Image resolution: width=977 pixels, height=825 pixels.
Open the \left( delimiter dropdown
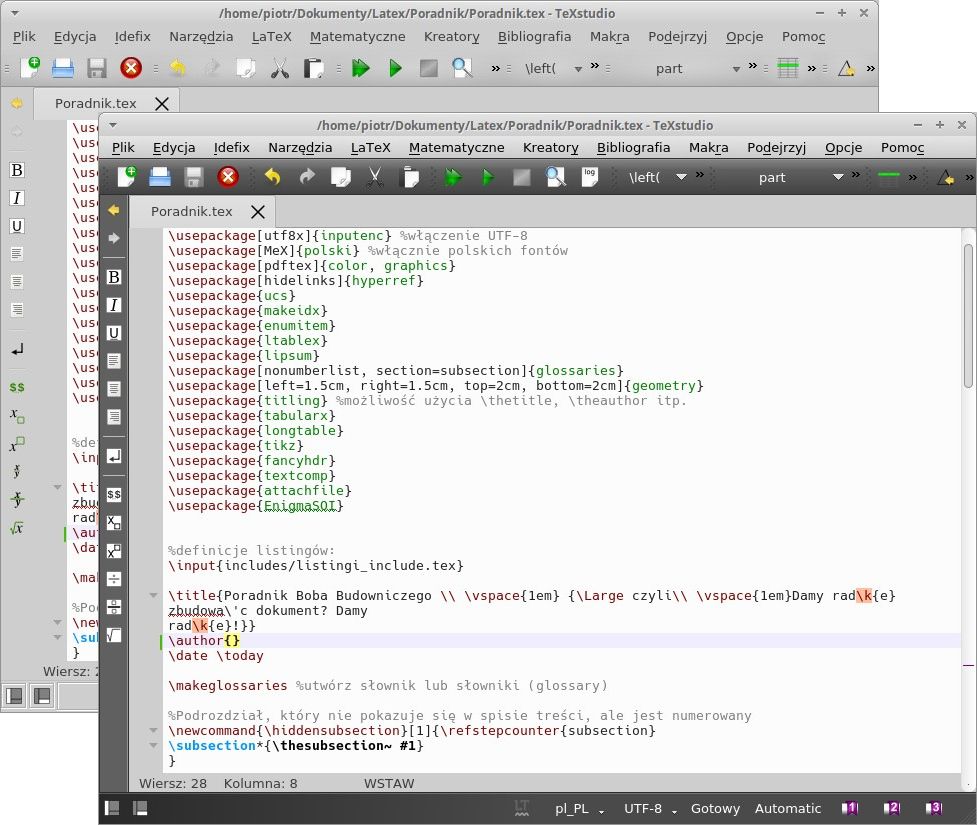(681, 177)
